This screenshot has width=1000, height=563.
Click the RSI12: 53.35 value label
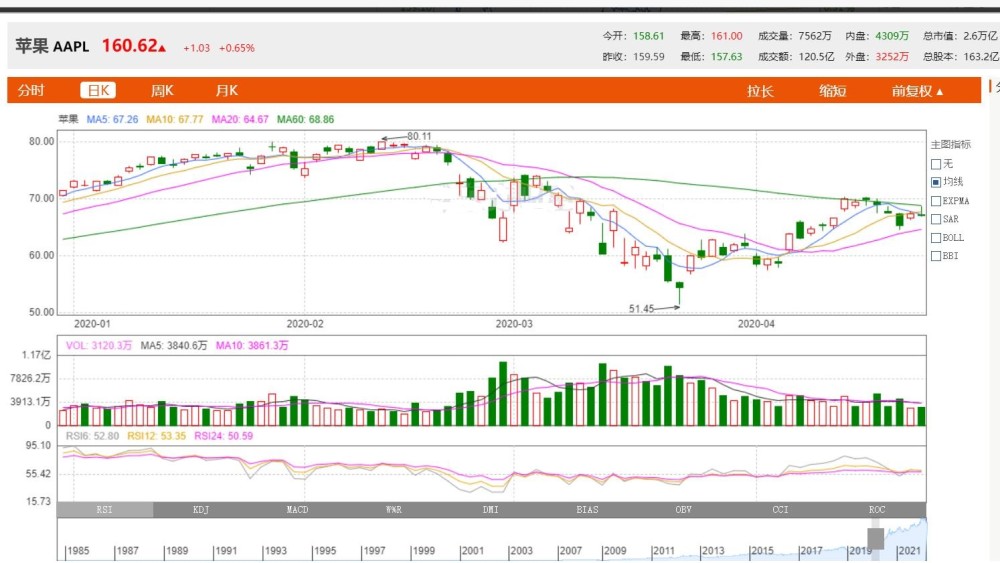tap(156, 436)
